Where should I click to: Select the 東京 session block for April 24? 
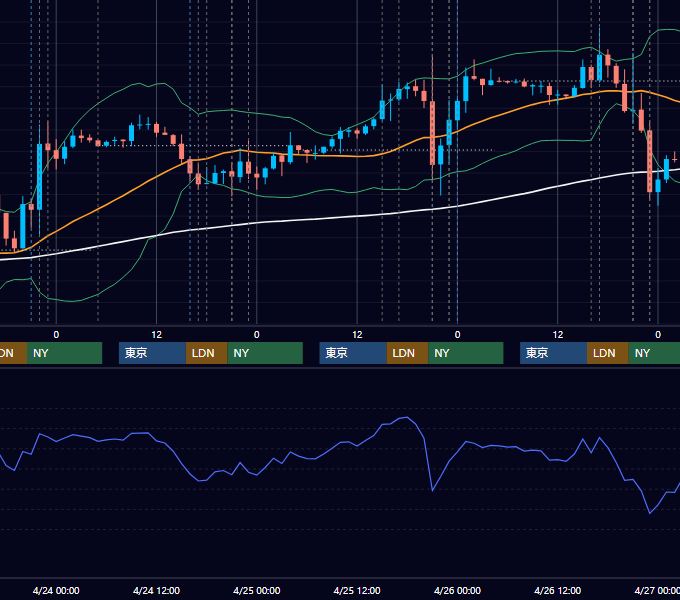[152, 353]
